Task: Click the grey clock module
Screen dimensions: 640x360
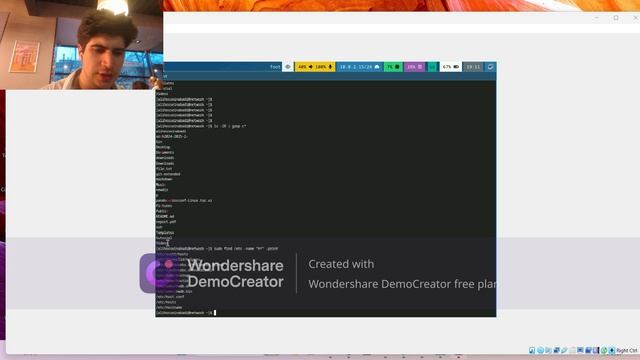Action: 473,67
